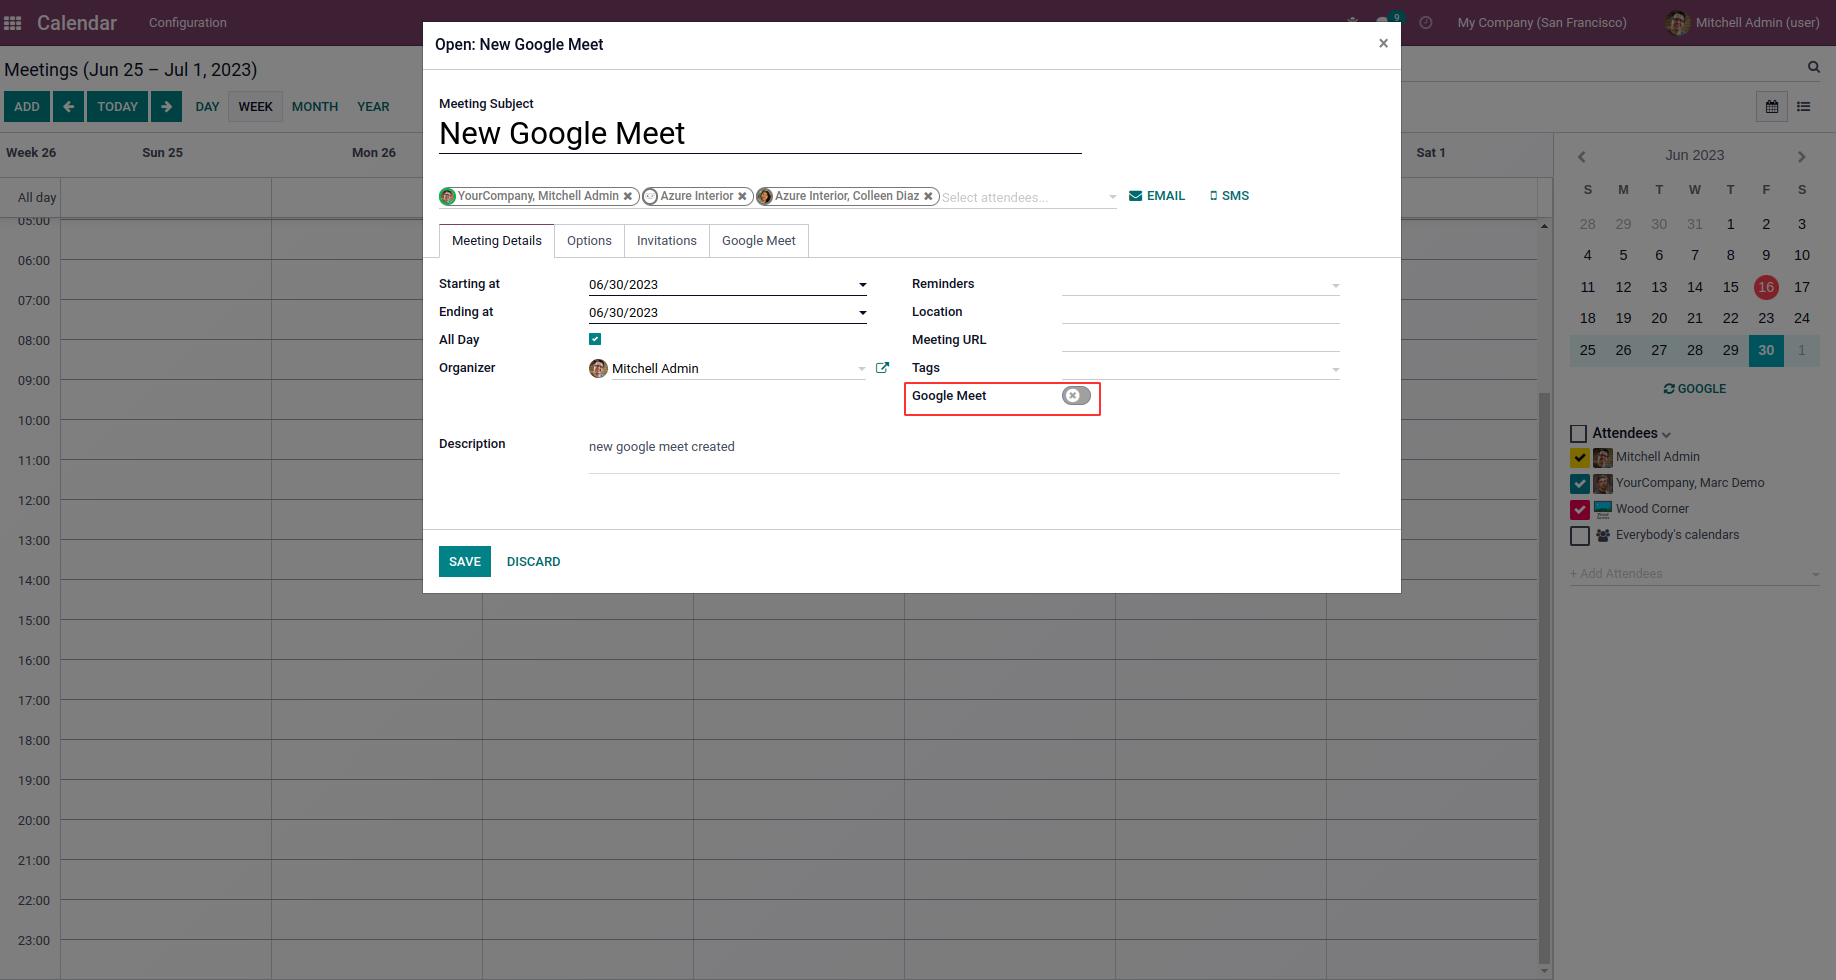Click the Description text area
The width and height of the screenshot is (1836, 980).
pyautogui.click(x=964, y=455)
